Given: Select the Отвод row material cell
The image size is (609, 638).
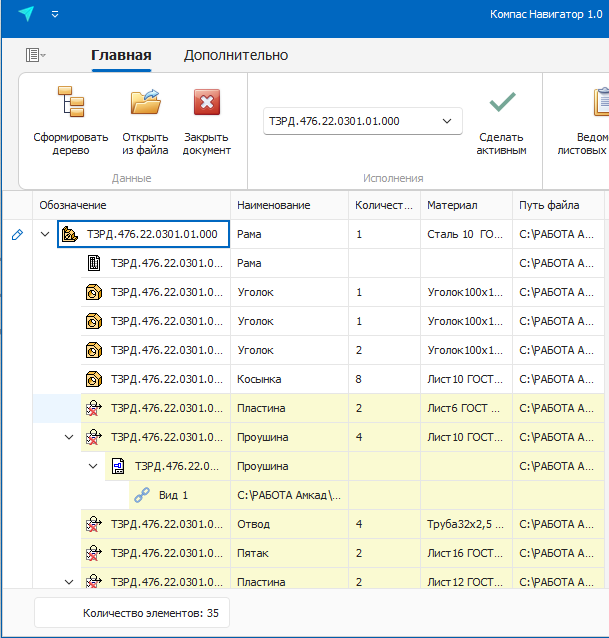Looking at the screenshot, I should 466,524.
